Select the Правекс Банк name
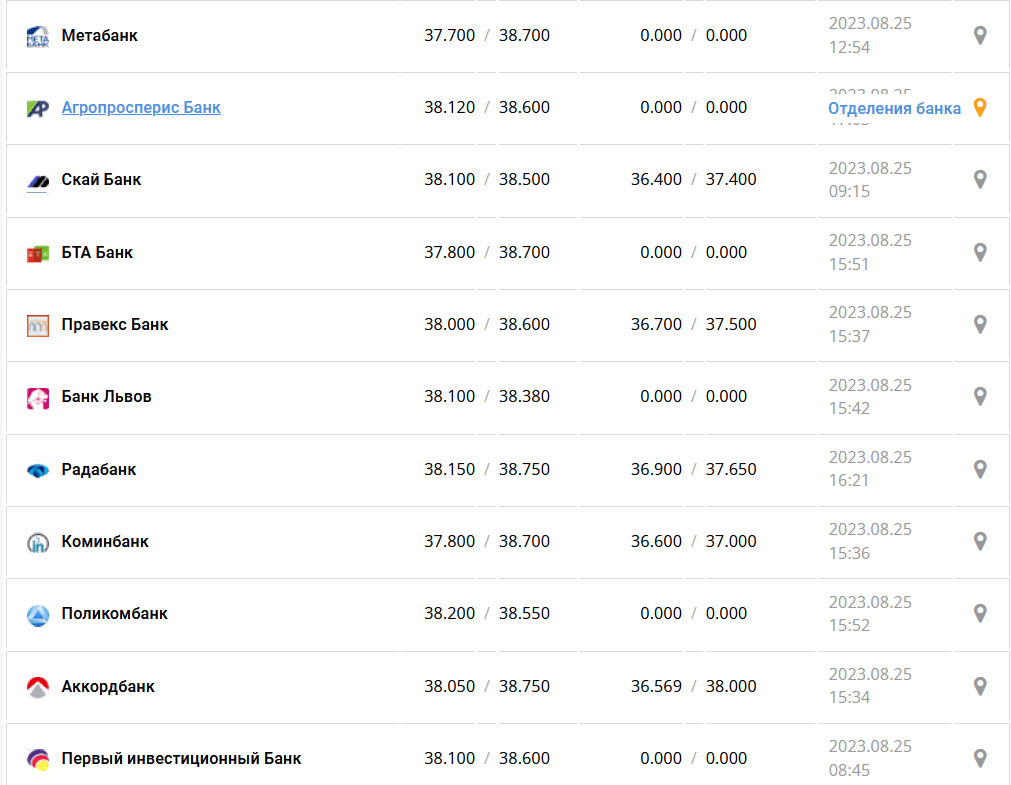 point(115,325)
